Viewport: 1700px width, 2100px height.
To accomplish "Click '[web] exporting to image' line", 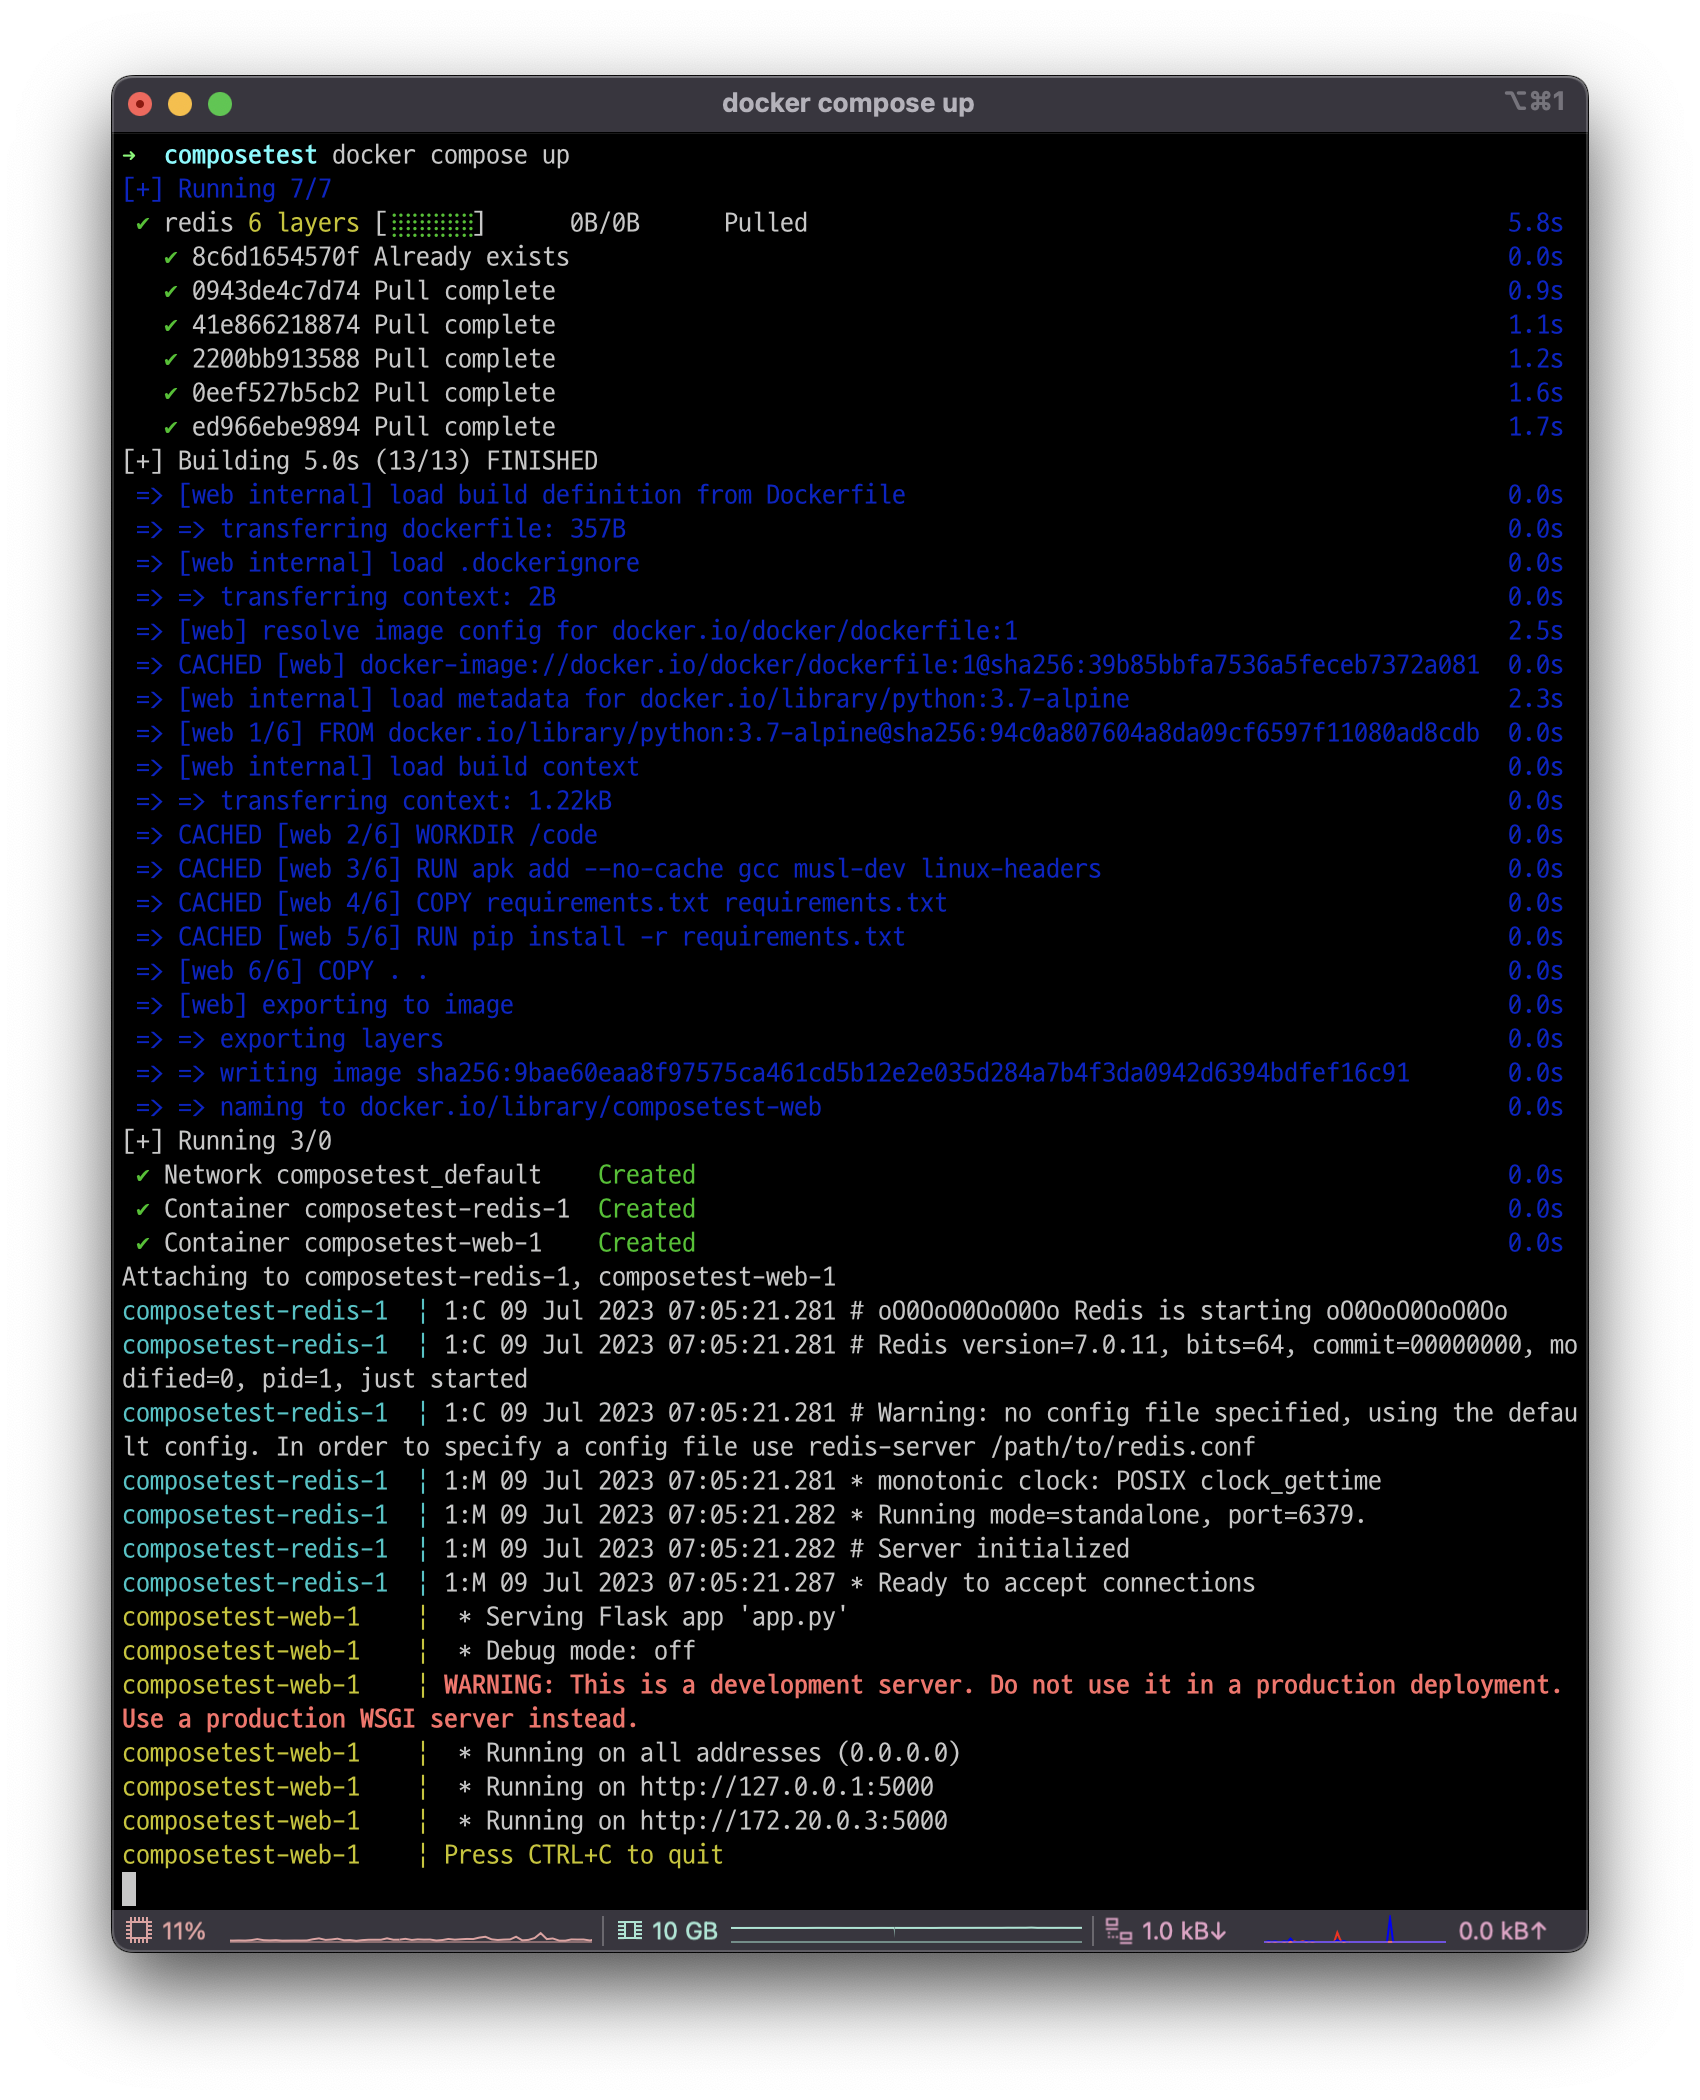I will pyautogui.click(x=325, y=1005).
